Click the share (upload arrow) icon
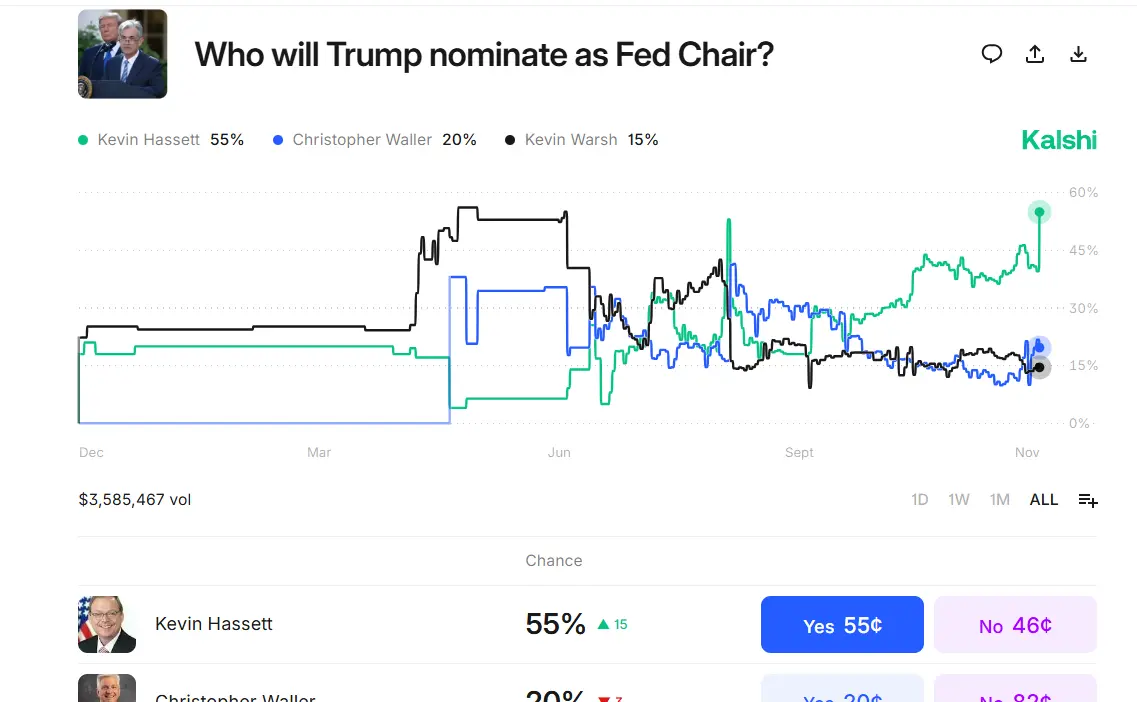 [x=1035, y=54]
